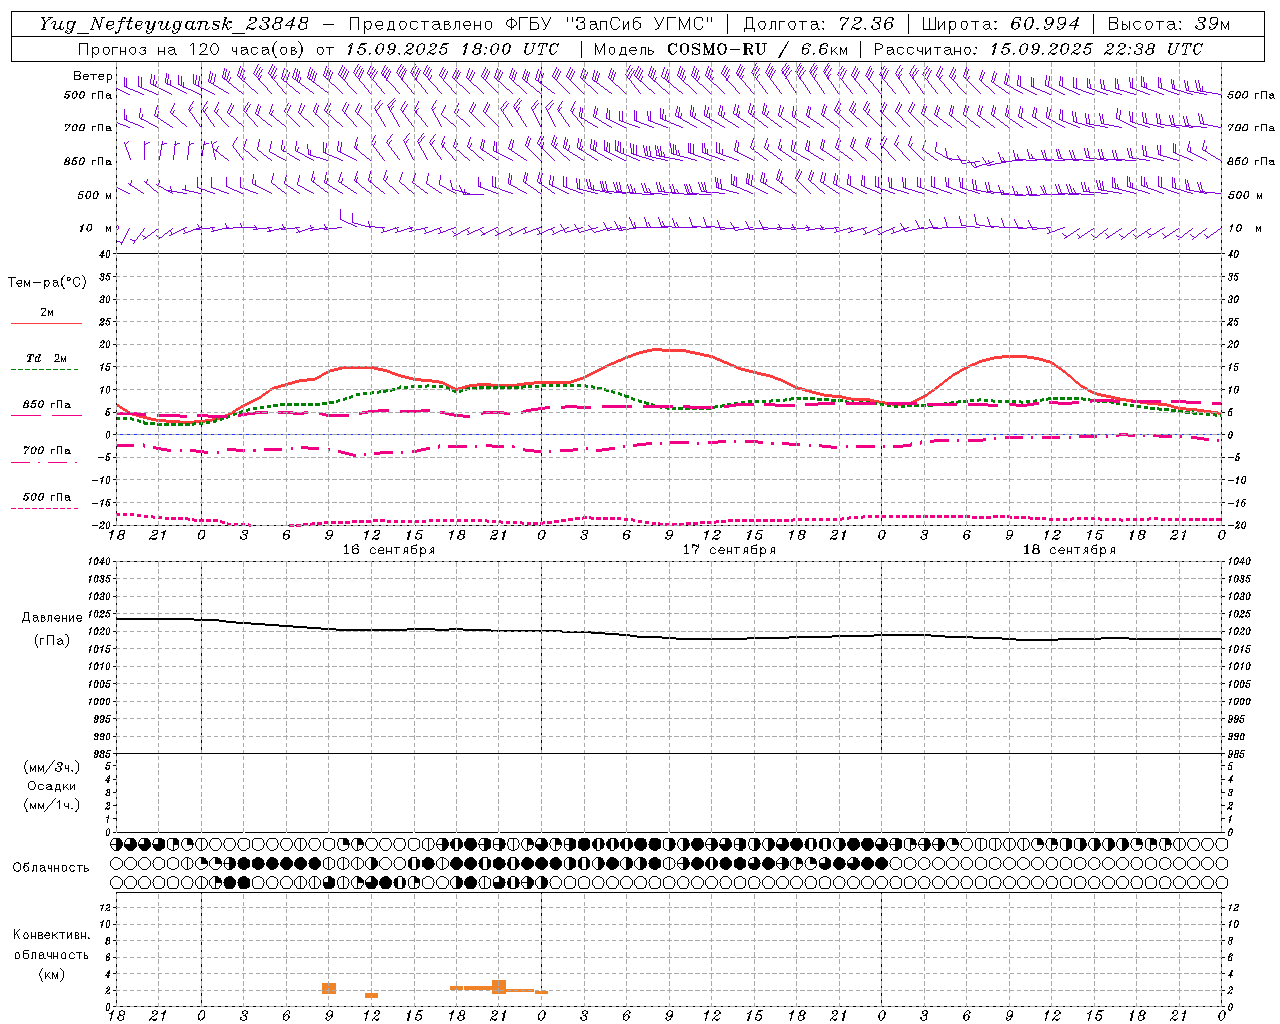Click the "Ветер" wind panel label
This screenshot has height=1024, width=1280.
pyautogui.click(x=93, y=76)
